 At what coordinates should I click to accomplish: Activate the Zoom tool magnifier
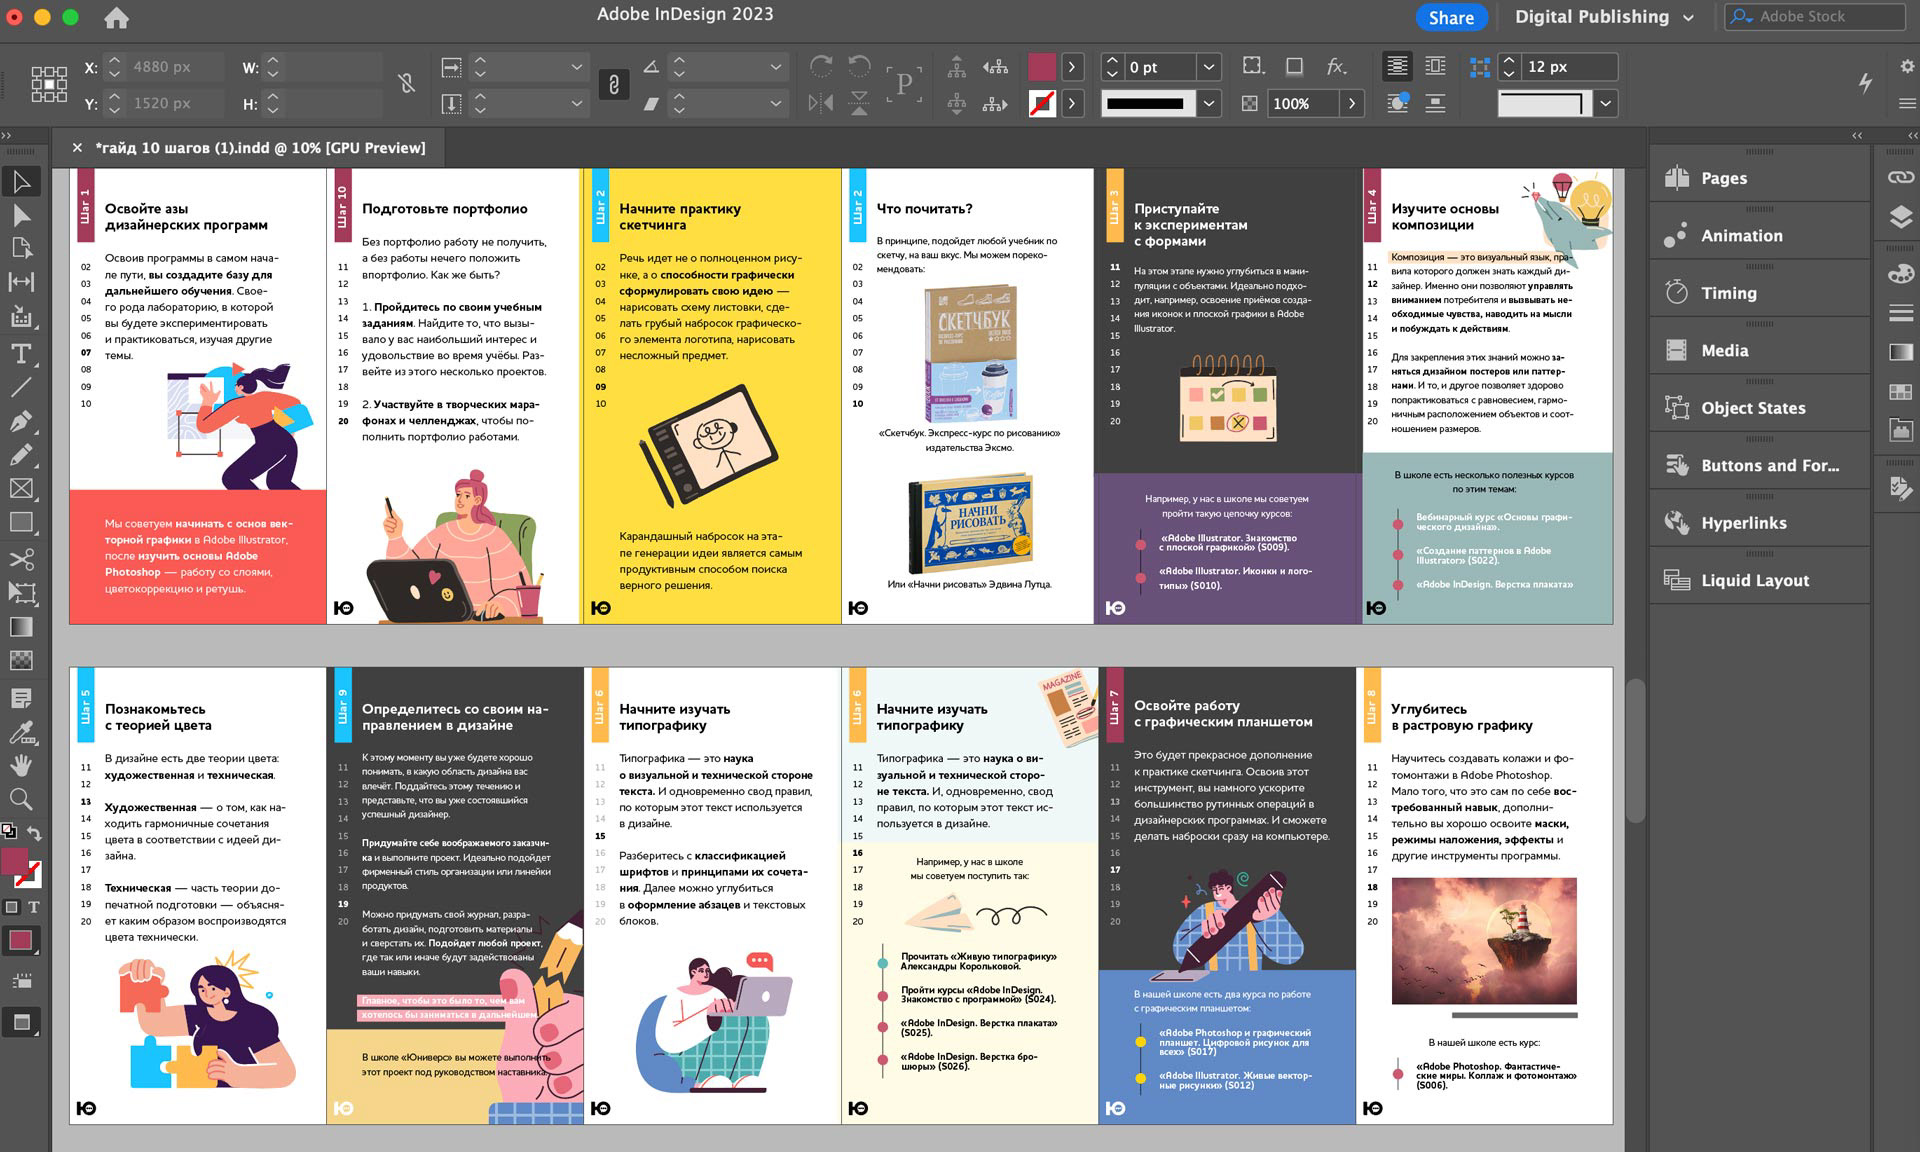coord(21,798)
